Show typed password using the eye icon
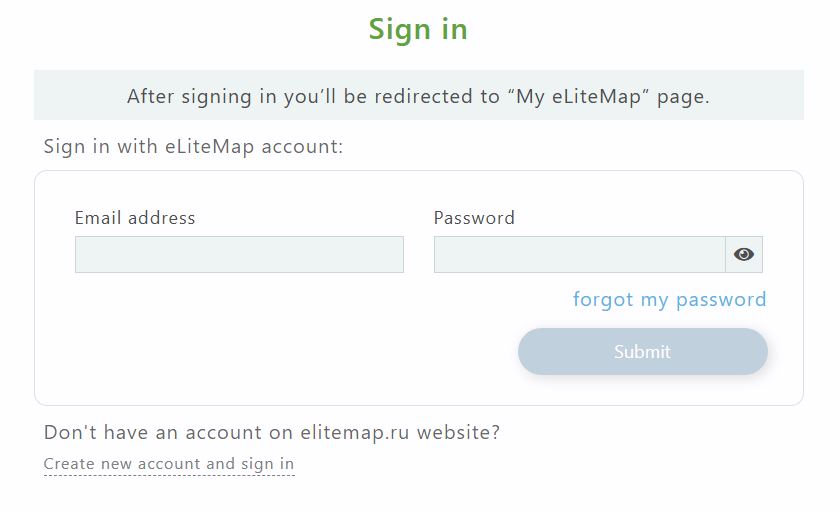Image resolution: width=839 pixels, height=511 pixels. click(x=744, y=254)
